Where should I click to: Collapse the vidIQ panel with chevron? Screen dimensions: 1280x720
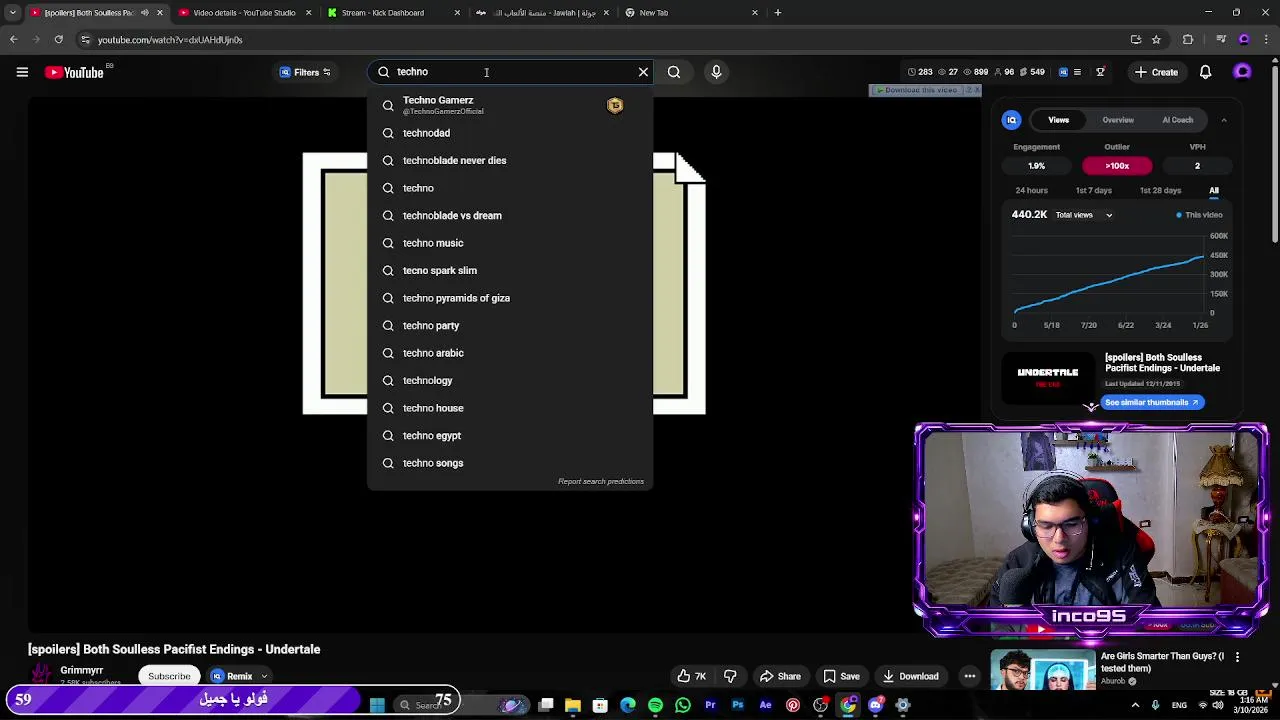click(x=1224, y=120)
